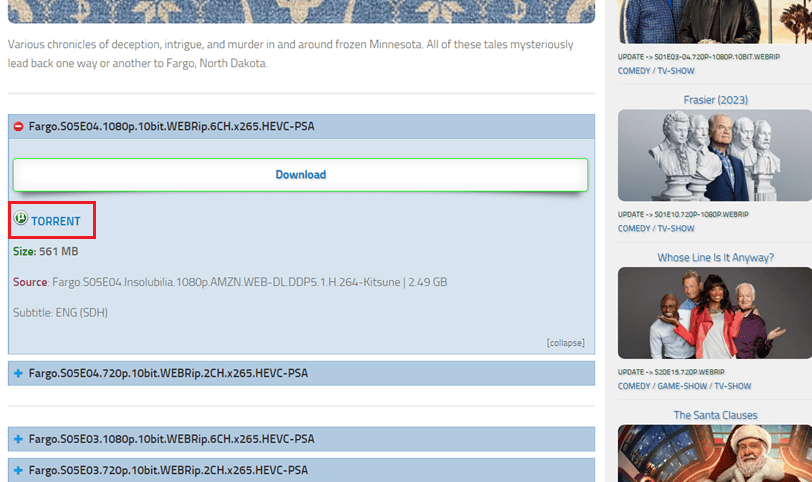Open Whose Line Is It Anyway? title link
Screen dimensions: 812x482
(715, 257)
